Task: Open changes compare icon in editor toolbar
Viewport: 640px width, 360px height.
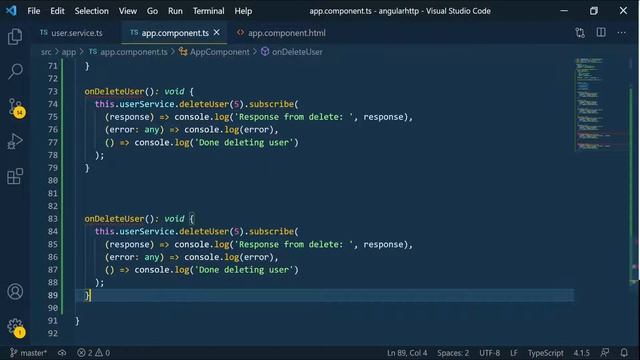Action: click(580, 33)
